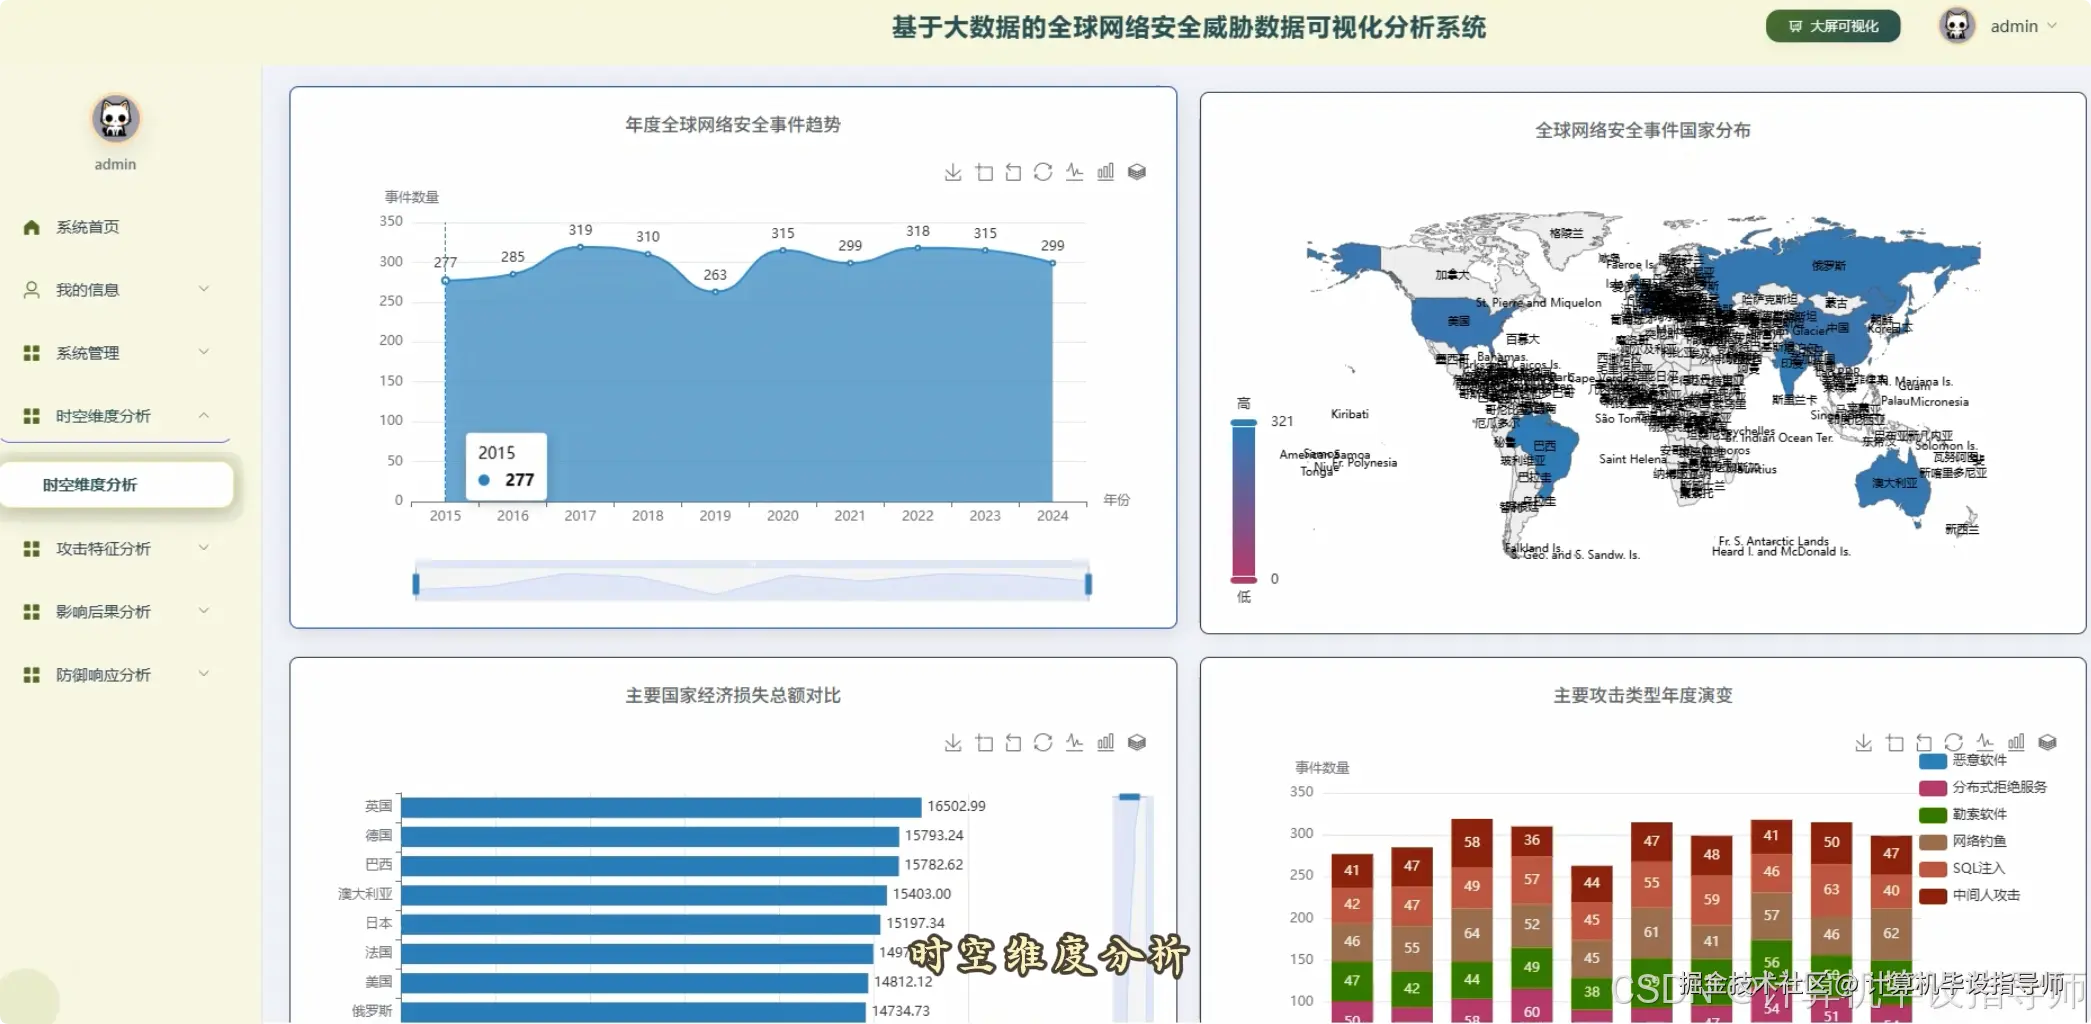Click the 2024 label on the year axis
The width and height of the screenshot is (2091, 1024).
(1052, 516)
